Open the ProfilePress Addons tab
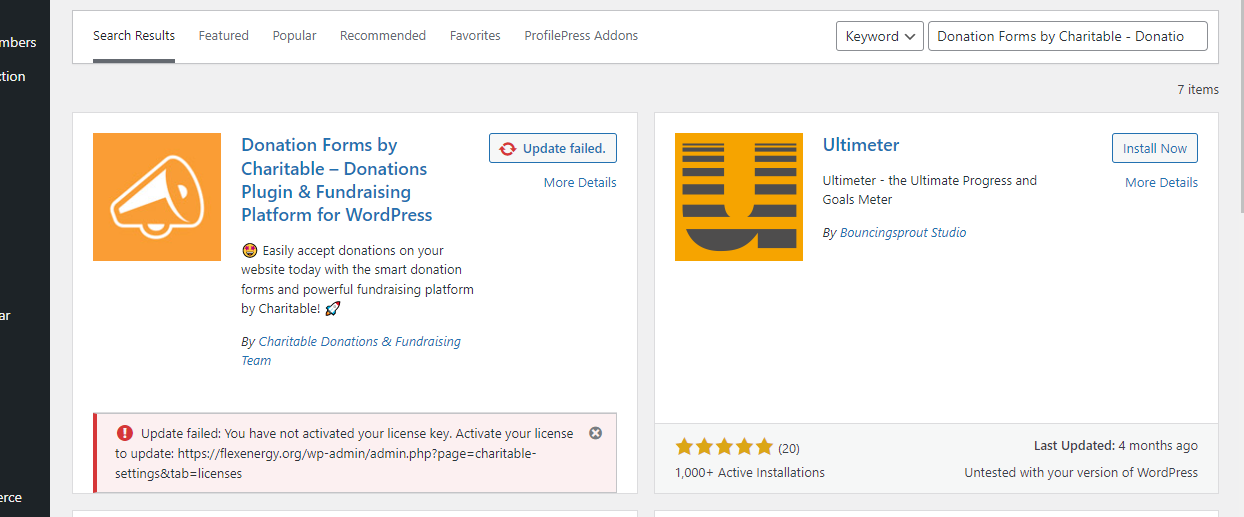The height and width of the screenshot is (517, 1244). (581, 36)
